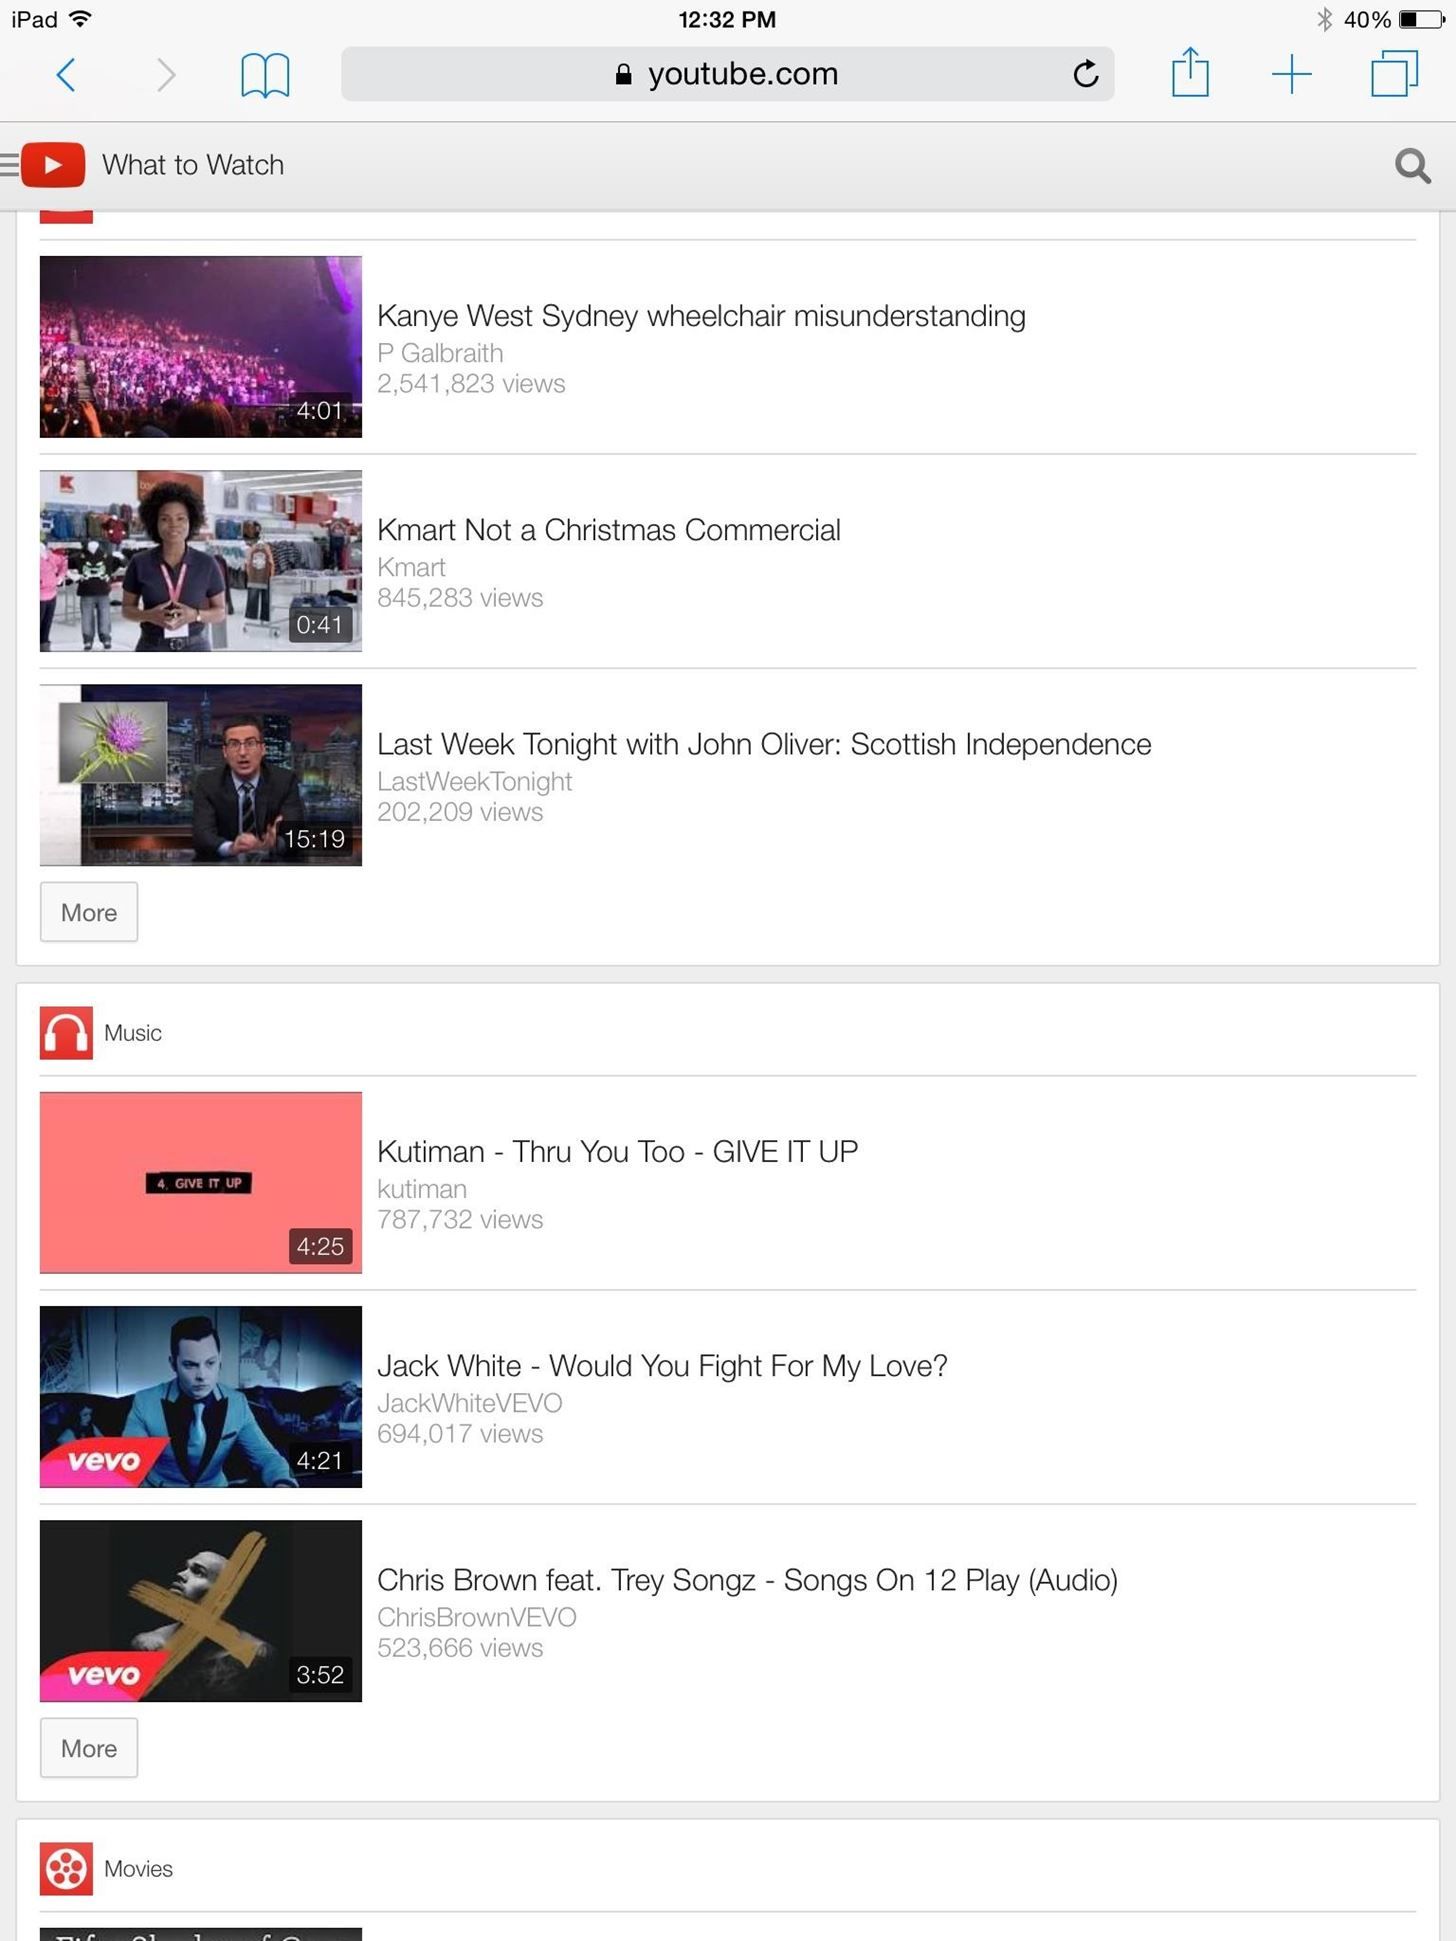
Task: Select the Movies section heading
Action: 138,1869
